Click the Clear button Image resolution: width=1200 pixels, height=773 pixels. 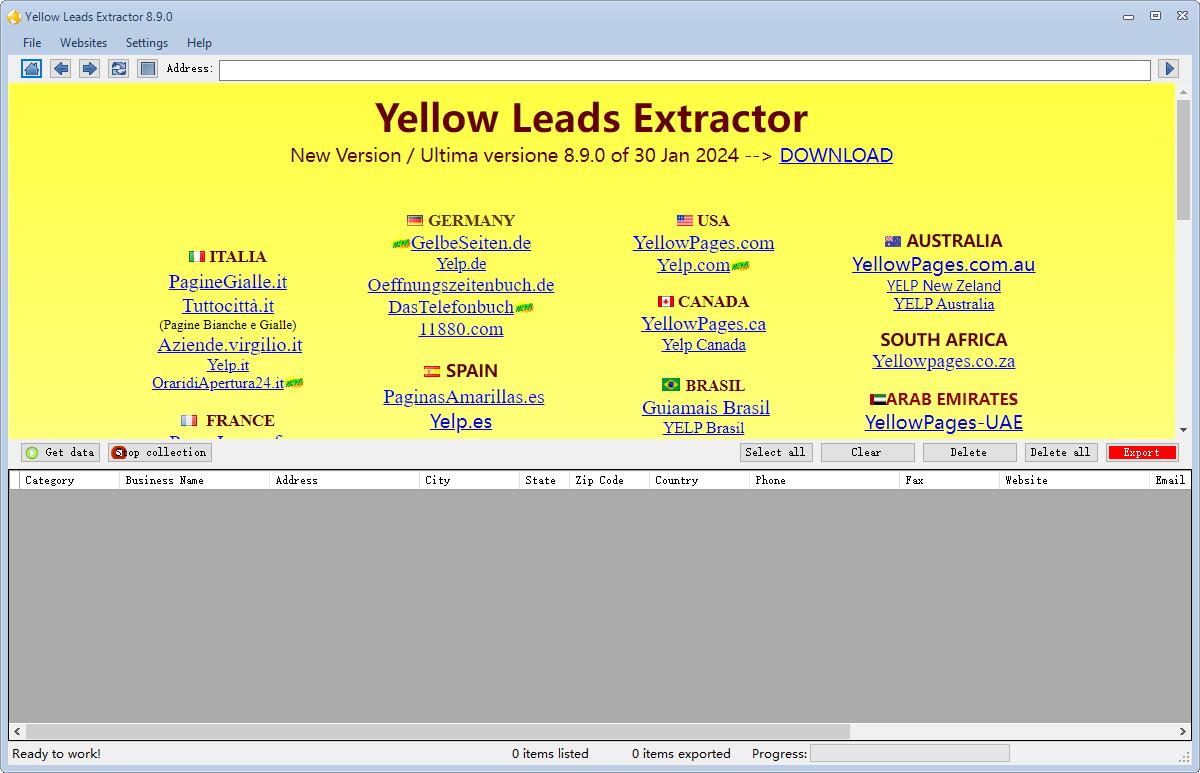coord(867,452)
